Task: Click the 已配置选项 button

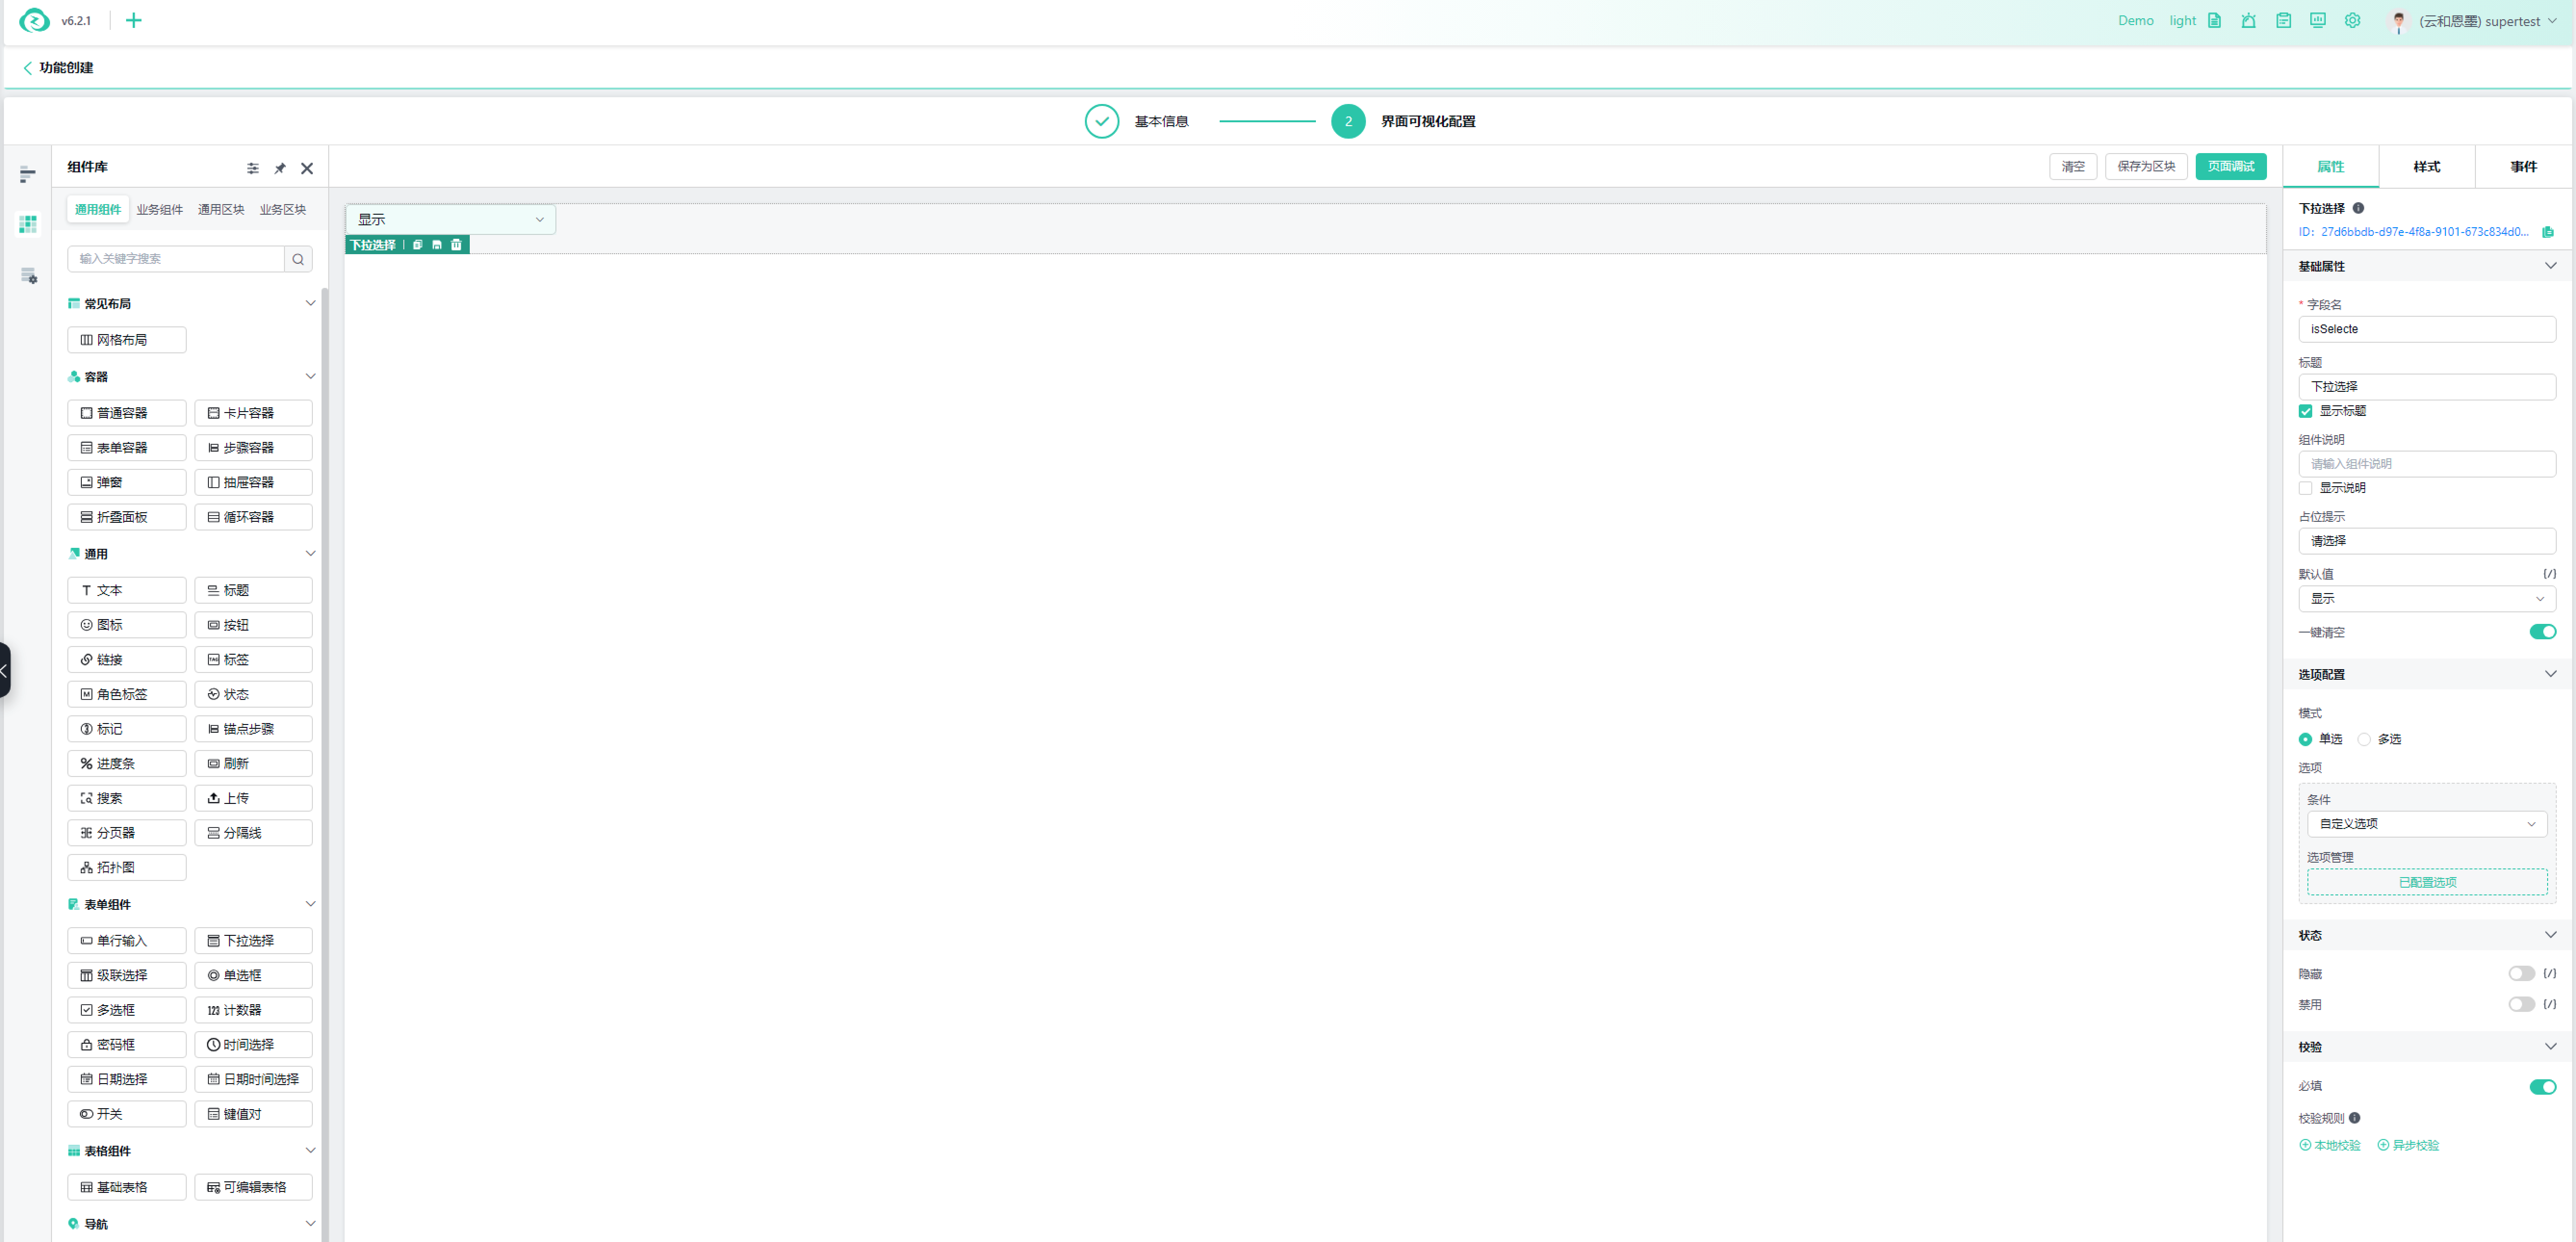Action: (x=2426, y=882)
